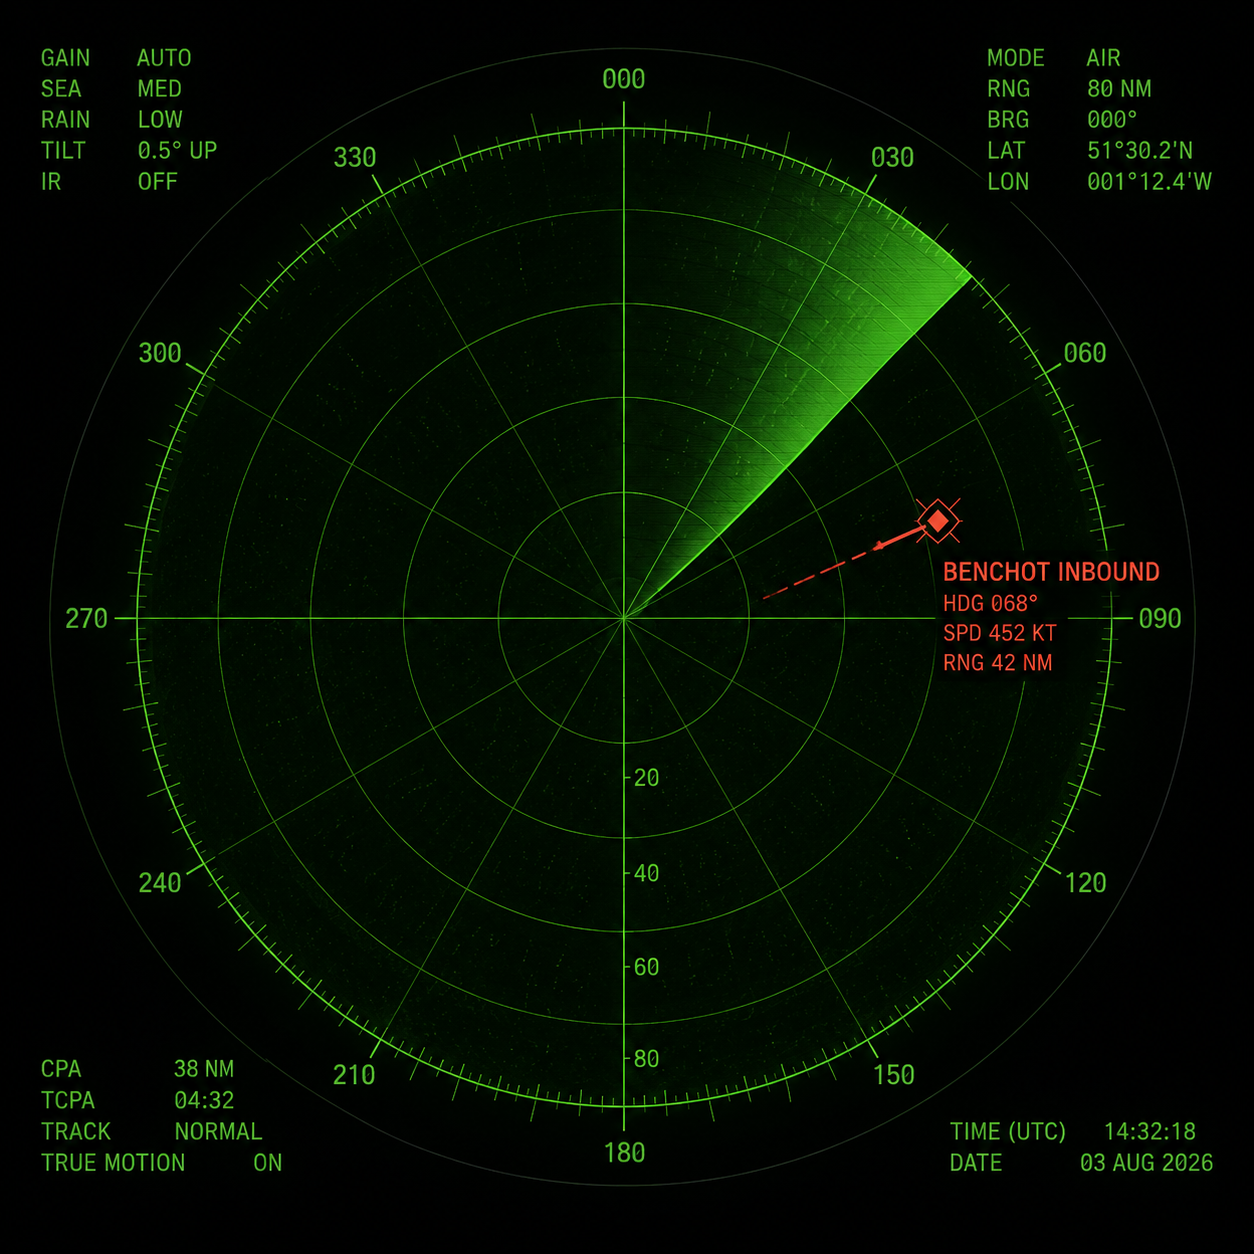
Task: Click the 240 bearing label
Action: pyautogui.click(x=160, y=883)
